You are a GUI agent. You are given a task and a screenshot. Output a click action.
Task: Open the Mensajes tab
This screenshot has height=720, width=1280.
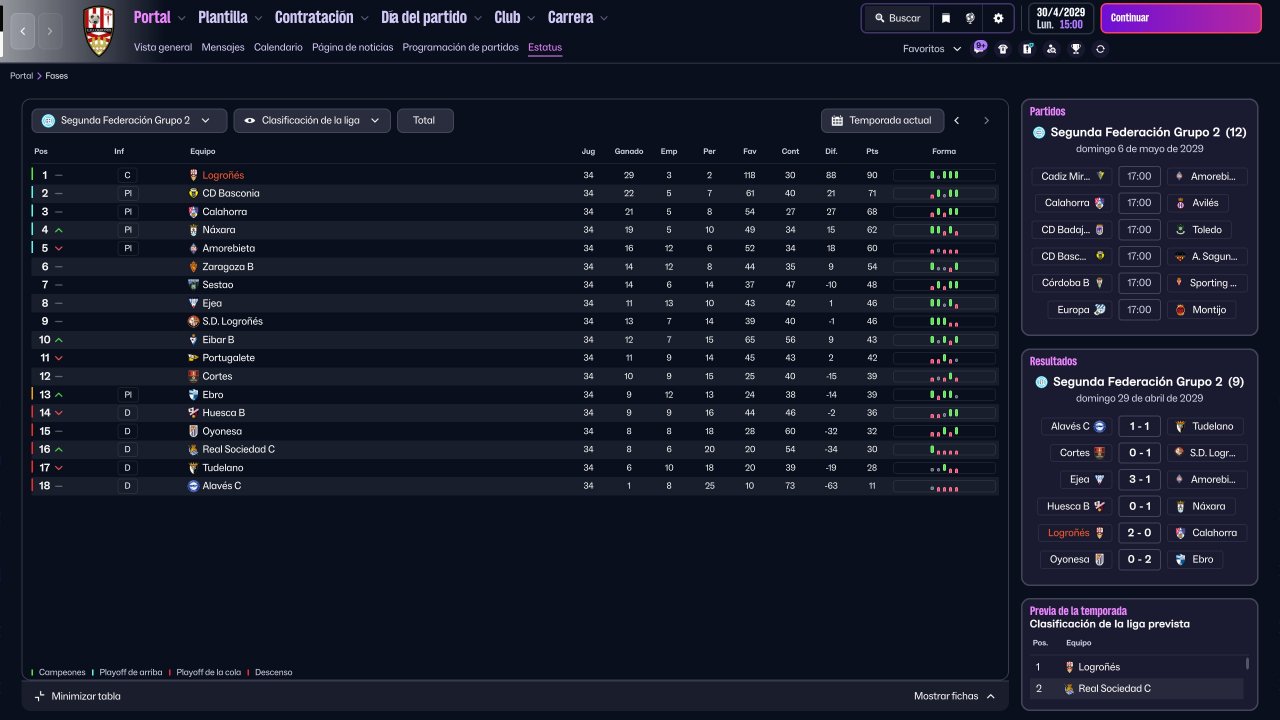click(x=223, y=47)
